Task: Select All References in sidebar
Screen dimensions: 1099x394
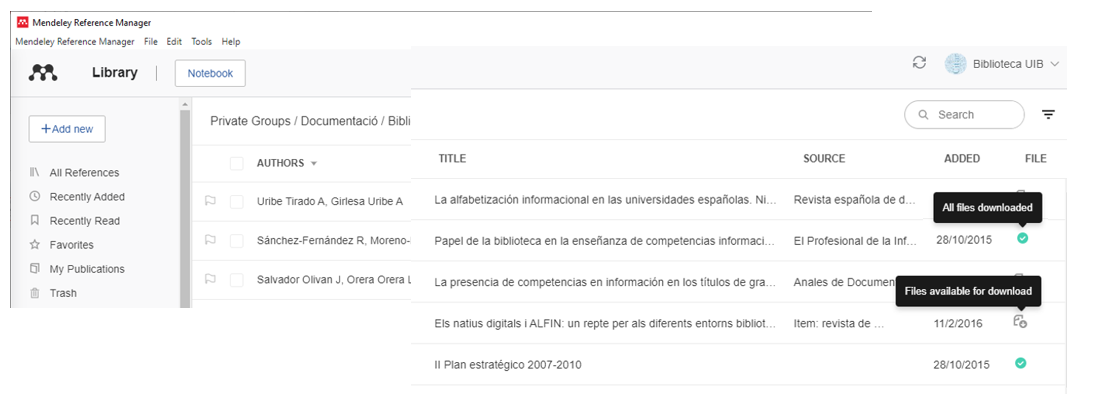Action: (x=84, y=172)
